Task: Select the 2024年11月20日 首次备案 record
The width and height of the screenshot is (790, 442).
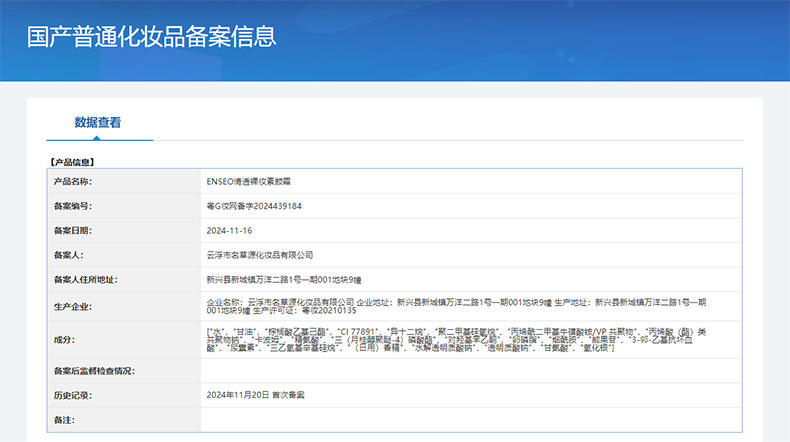Action: pyautogui.click(x=255, y=395)
